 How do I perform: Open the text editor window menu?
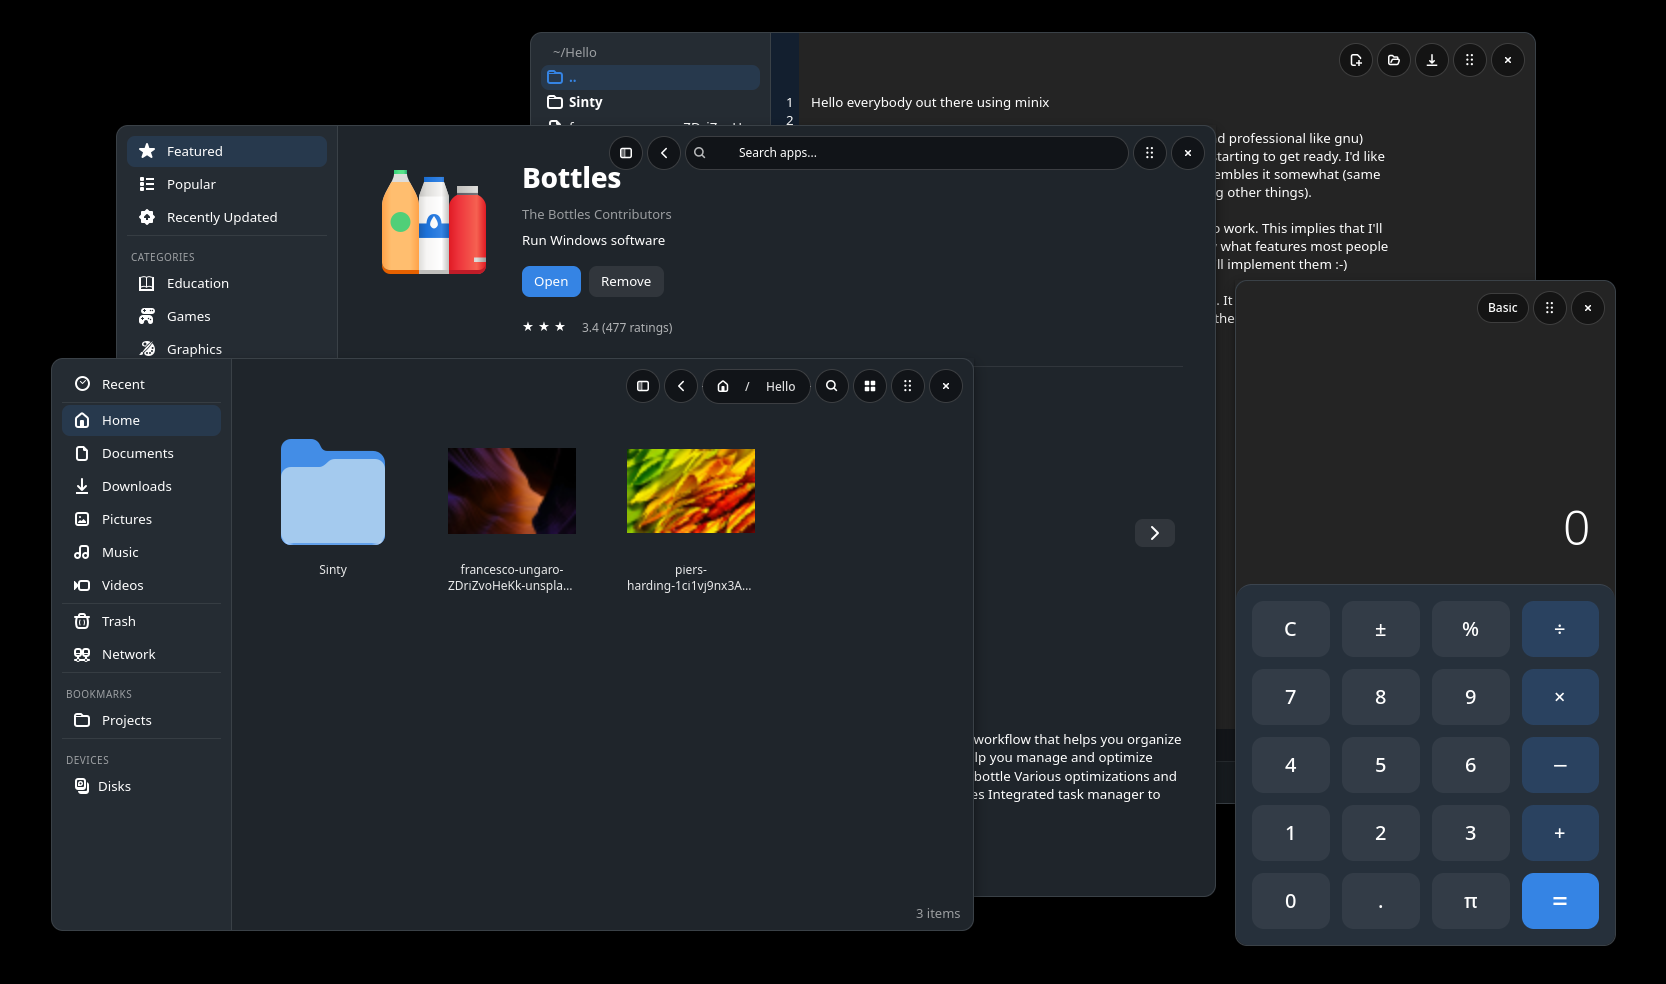click(1470, 60)
